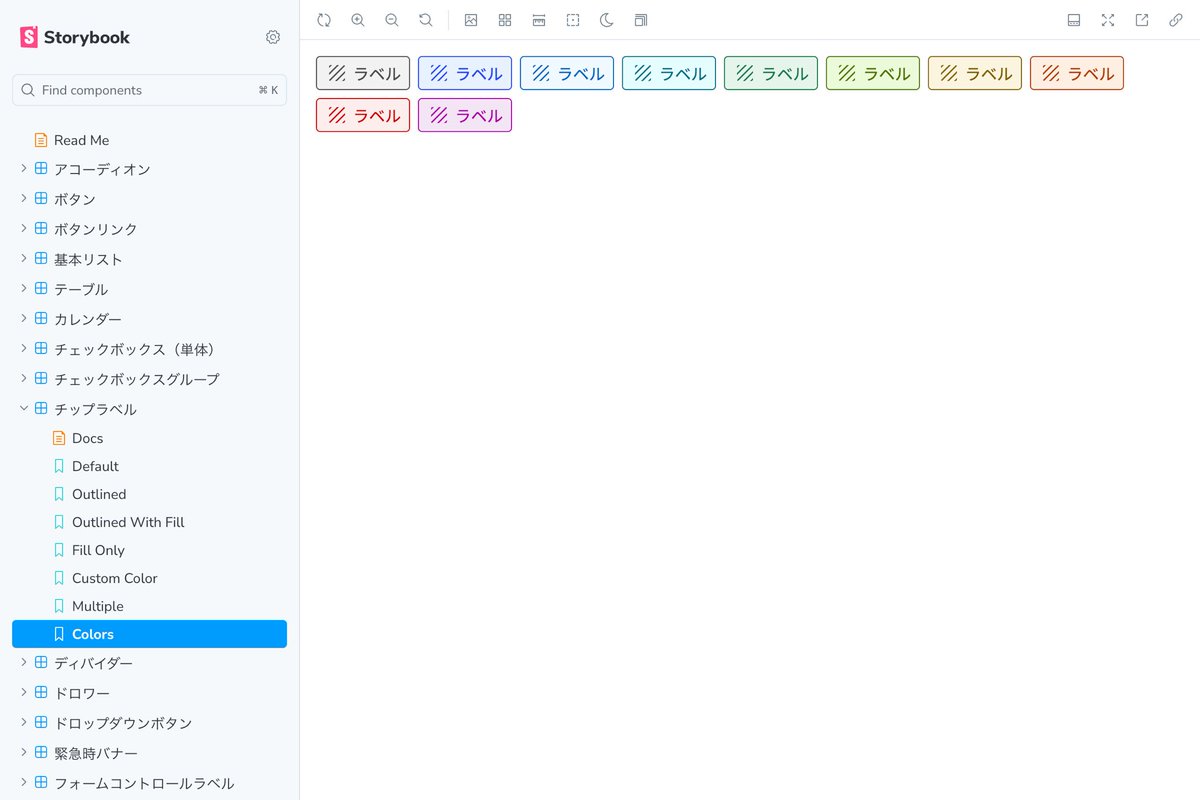
Task: Expand the ディバイダー component
Action: 149,663
